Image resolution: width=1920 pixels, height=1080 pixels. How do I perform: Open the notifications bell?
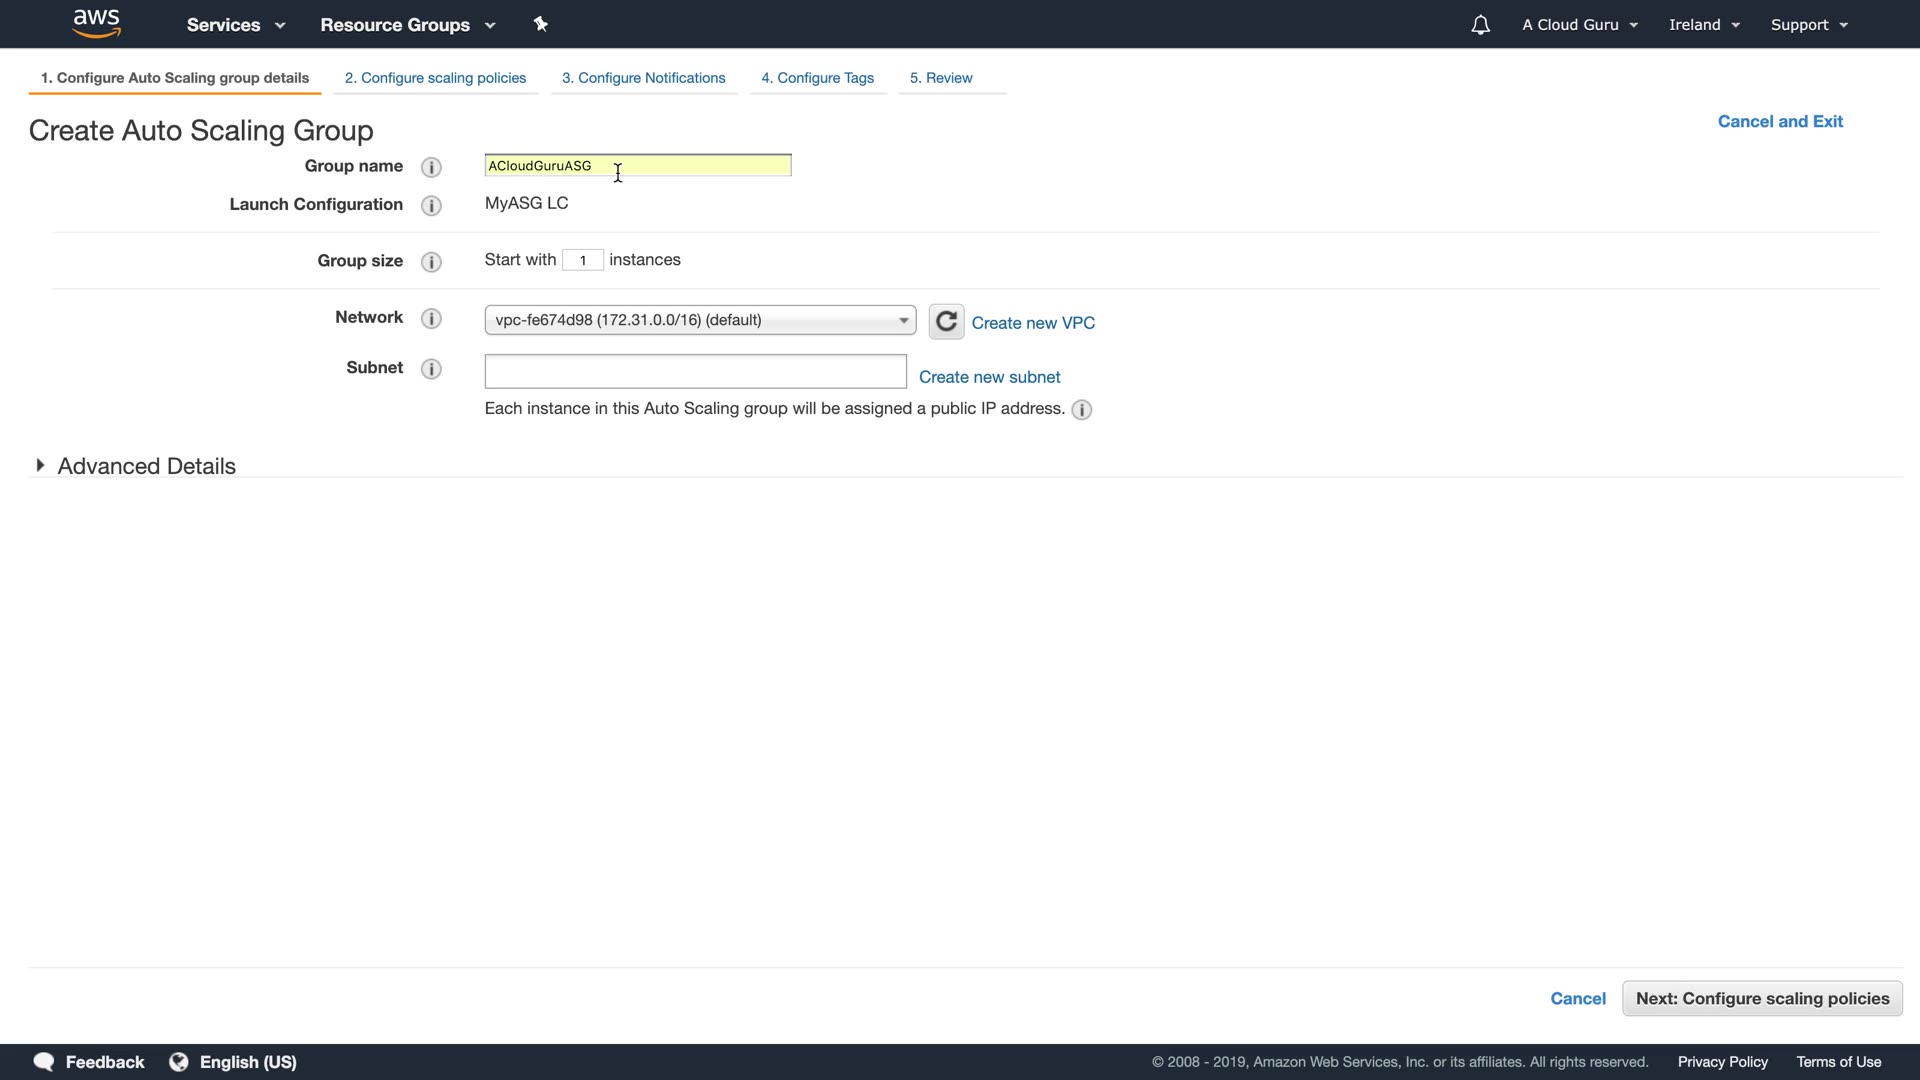(x=1480, y=25)
